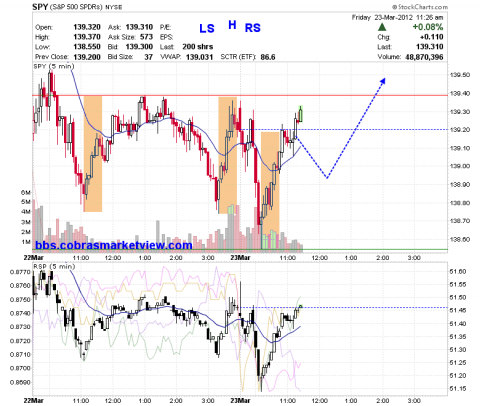Viewport: 480px width, 406px height.
Task: Click the 23Mar date label under SPY chart
Action: (x=240, y=258)
